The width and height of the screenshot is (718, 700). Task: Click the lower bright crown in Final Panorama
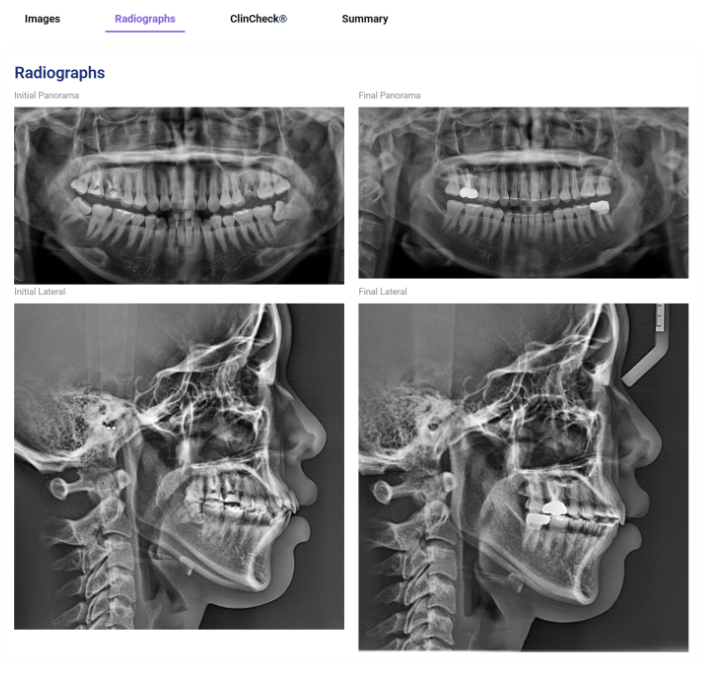click(x=600, y=206)
